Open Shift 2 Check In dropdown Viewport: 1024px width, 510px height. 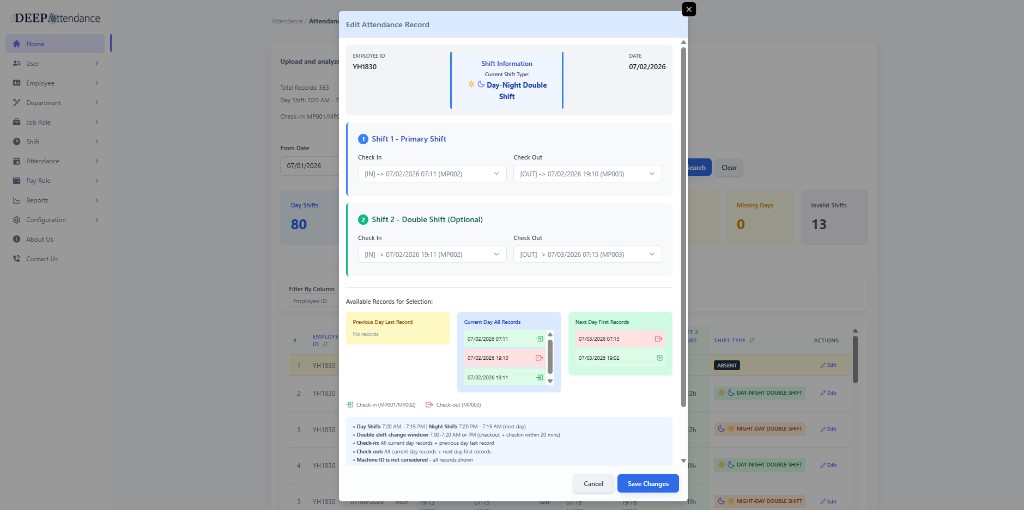click(x=432, y=254)
